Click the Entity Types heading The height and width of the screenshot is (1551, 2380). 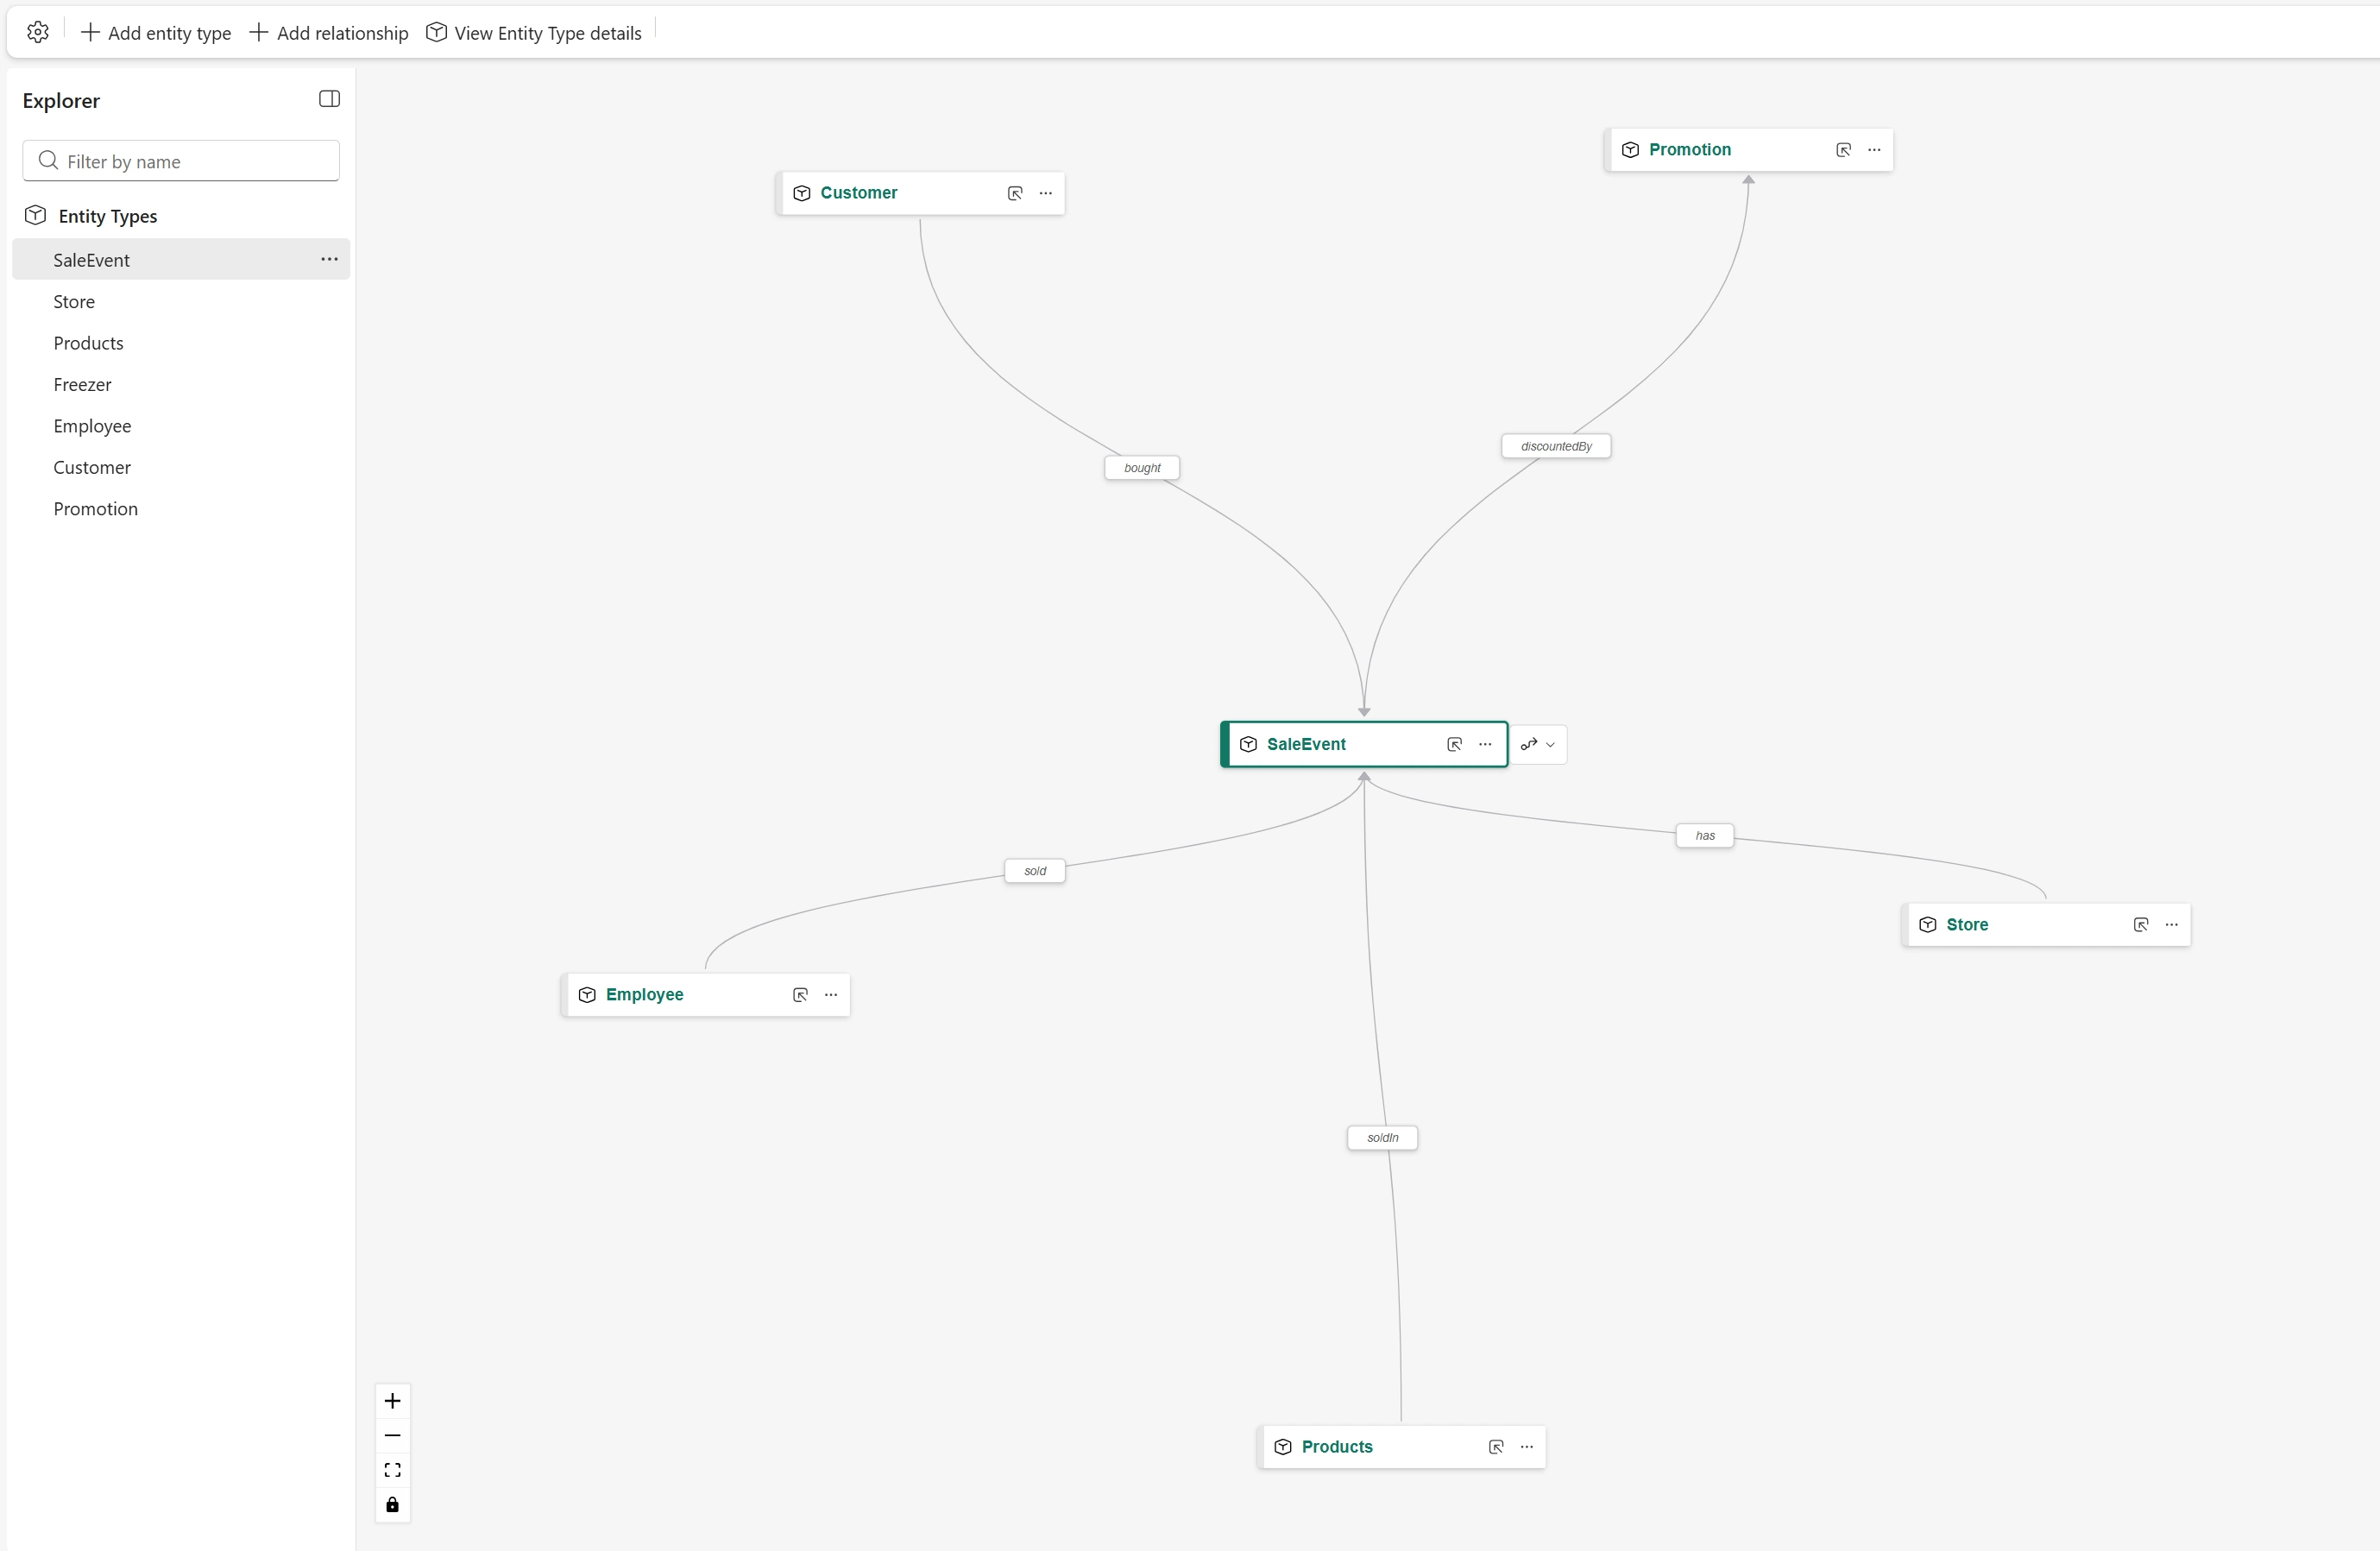(108, 216)
